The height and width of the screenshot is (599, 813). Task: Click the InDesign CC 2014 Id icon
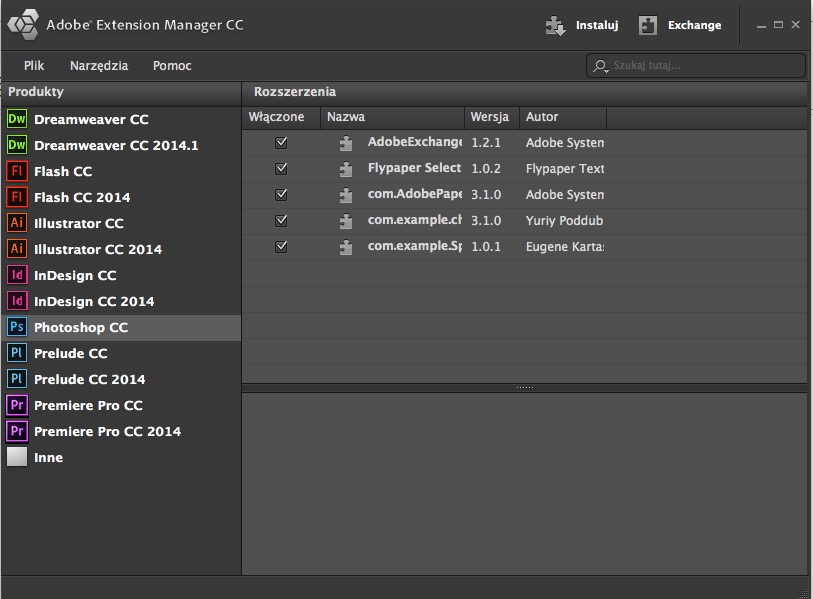pos(17,301)
